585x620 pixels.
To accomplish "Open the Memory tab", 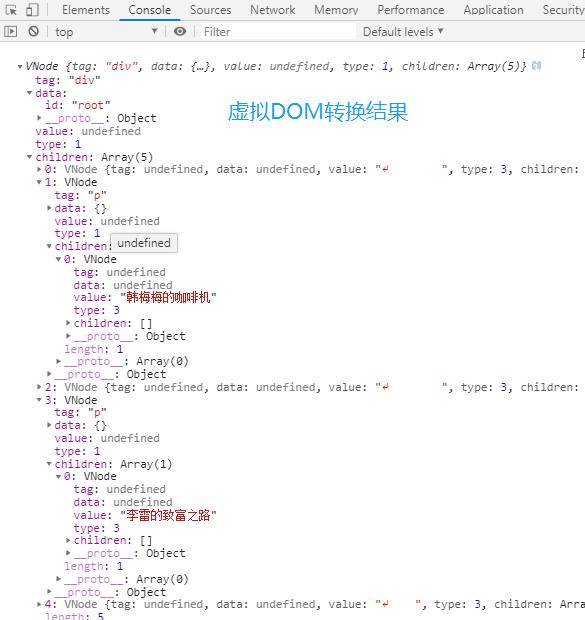I will [x=336, y=10].
